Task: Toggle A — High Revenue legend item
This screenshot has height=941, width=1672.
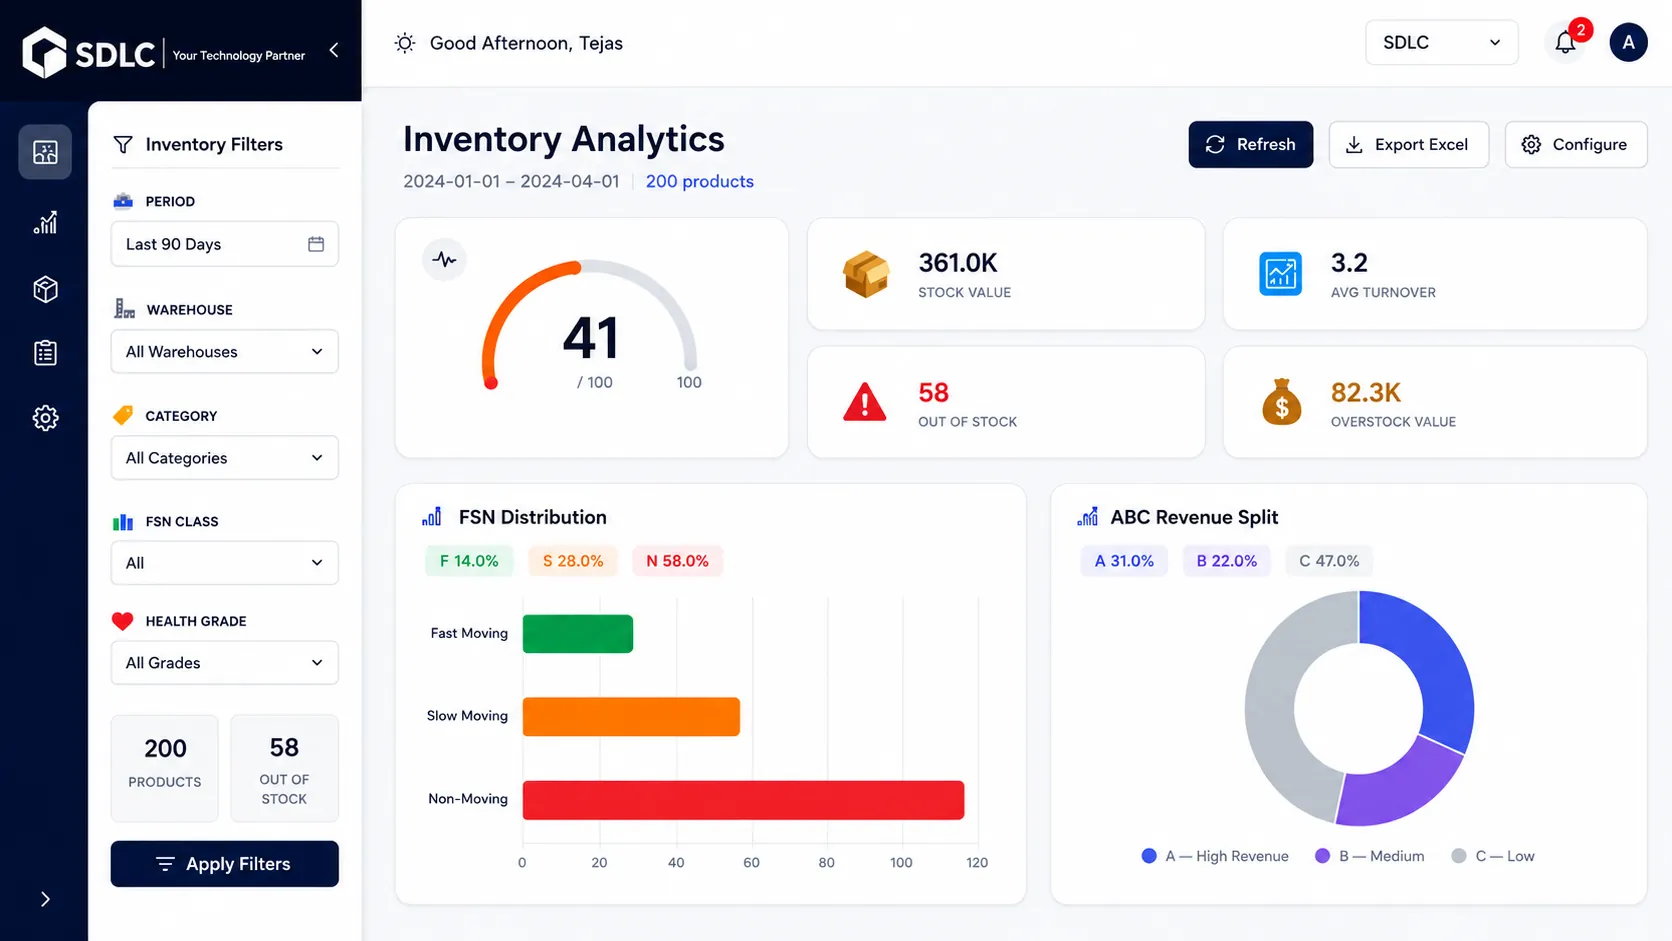Action: click(x=1215, y=856)
